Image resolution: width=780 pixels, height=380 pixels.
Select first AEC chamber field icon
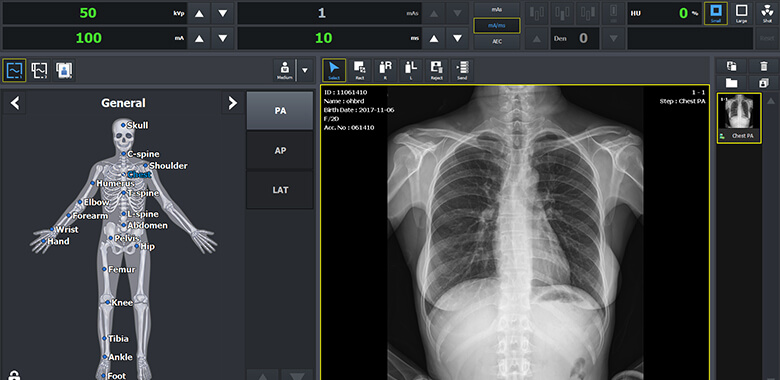(537, 13)
